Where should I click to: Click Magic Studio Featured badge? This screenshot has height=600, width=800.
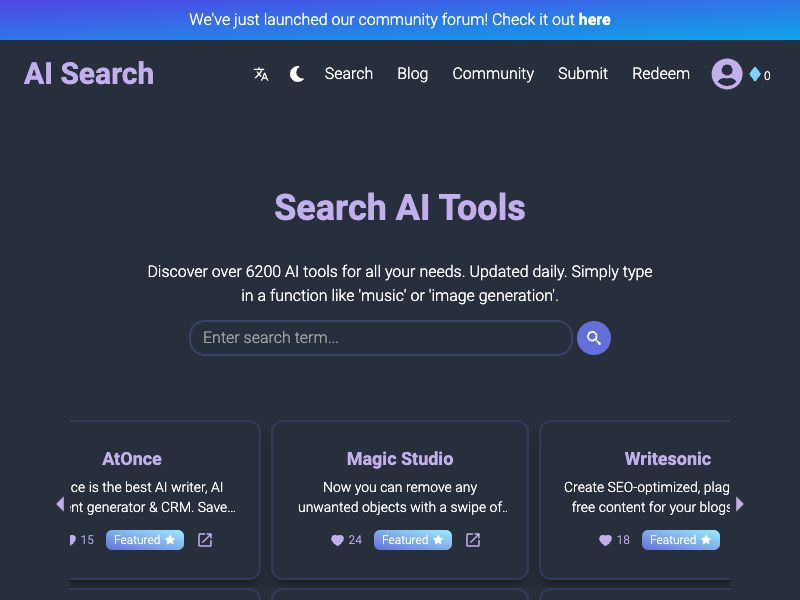413,540
